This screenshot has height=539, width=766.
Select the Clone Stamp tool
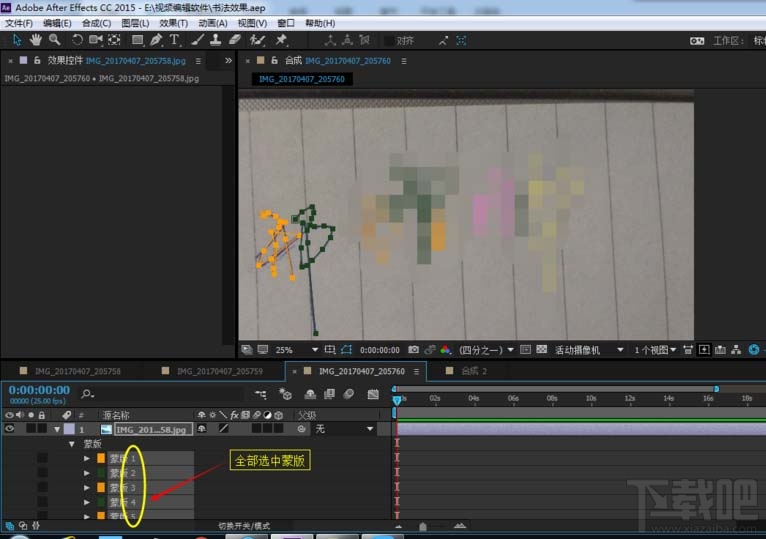point(216,40)
